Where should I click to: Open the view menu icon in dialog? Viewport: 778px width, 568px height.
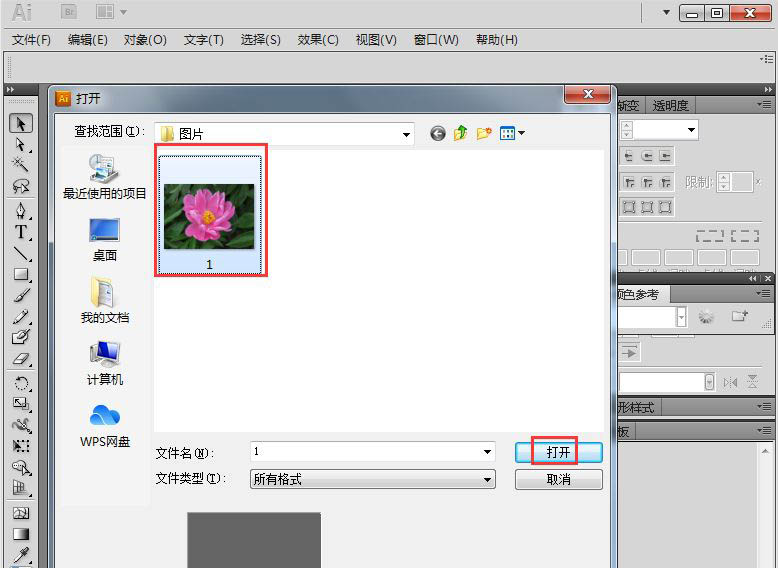(x=513, y=133)
